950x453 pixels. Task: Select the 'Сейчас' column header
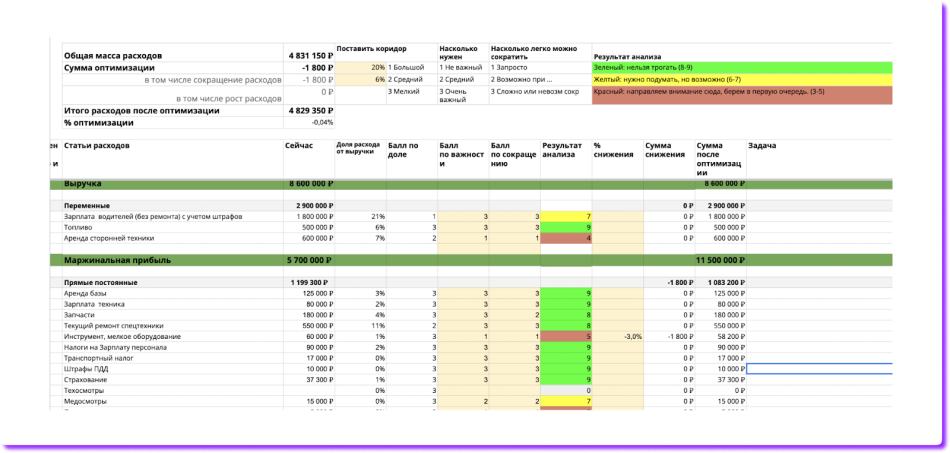pyautogui.click(x=298, y=146)
